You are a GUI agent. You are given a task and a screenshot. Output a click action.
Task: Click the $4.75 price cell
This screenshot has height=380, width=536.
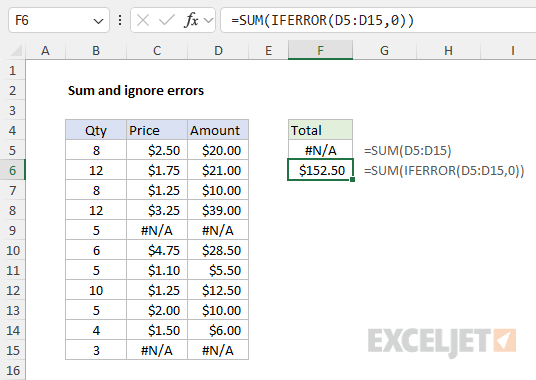pos(157,250)
